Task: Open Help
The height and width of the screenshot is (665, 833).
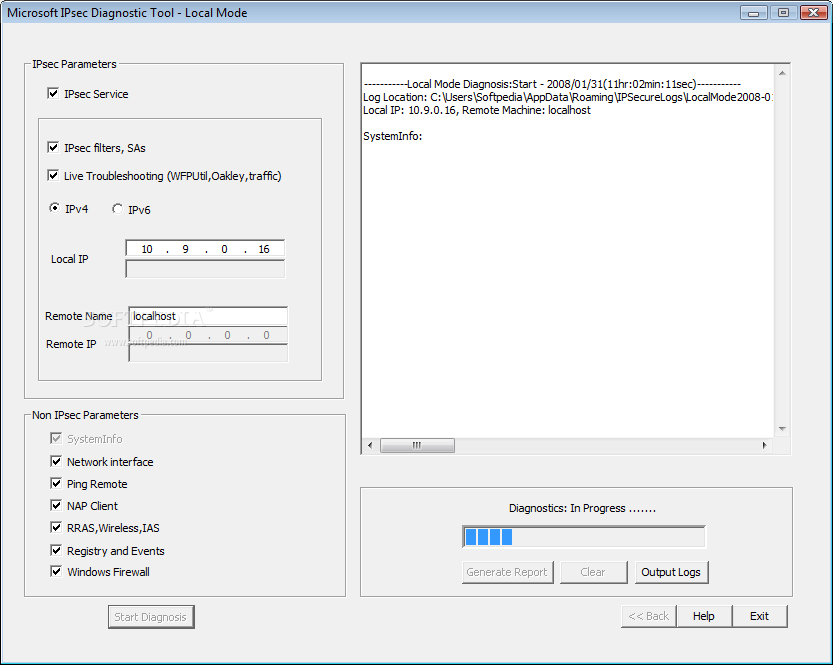Action: 704,616
